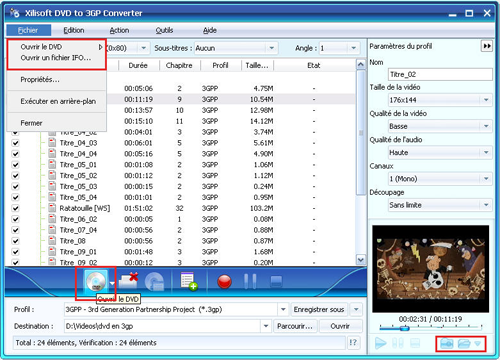Click the add profile icon with green plus
The image size is (500, 360).
coord(189,281)
